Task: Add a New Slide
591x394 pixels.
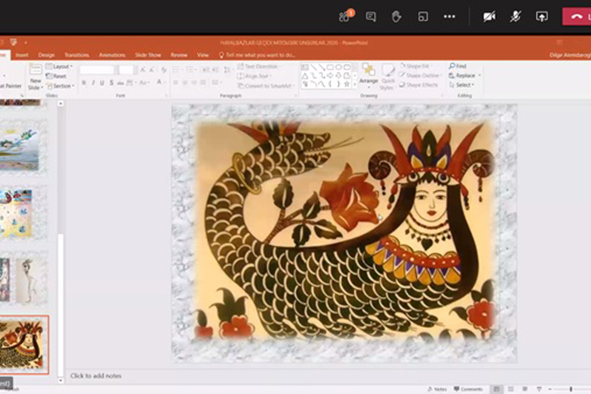Action: pos(35,77)
